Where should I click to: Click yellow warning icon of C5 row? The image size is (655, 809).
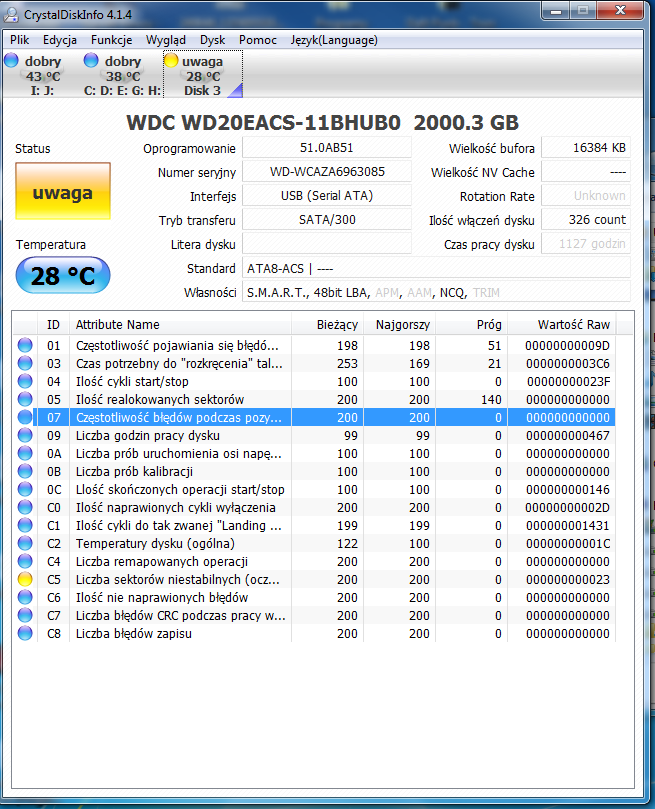pyautogui.click(x=25, y=579)
